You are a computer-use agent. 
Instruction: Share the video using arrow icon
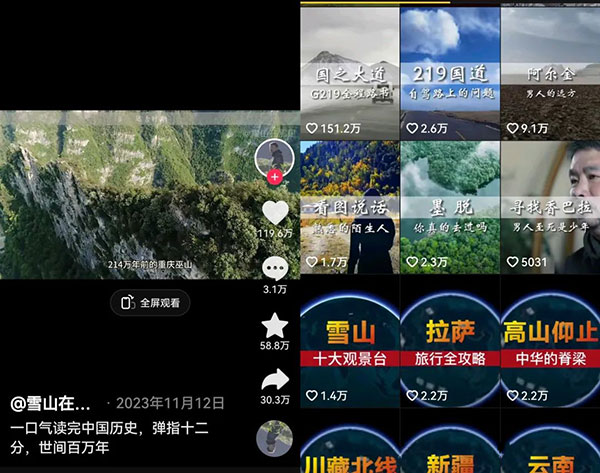coord(274,380)
